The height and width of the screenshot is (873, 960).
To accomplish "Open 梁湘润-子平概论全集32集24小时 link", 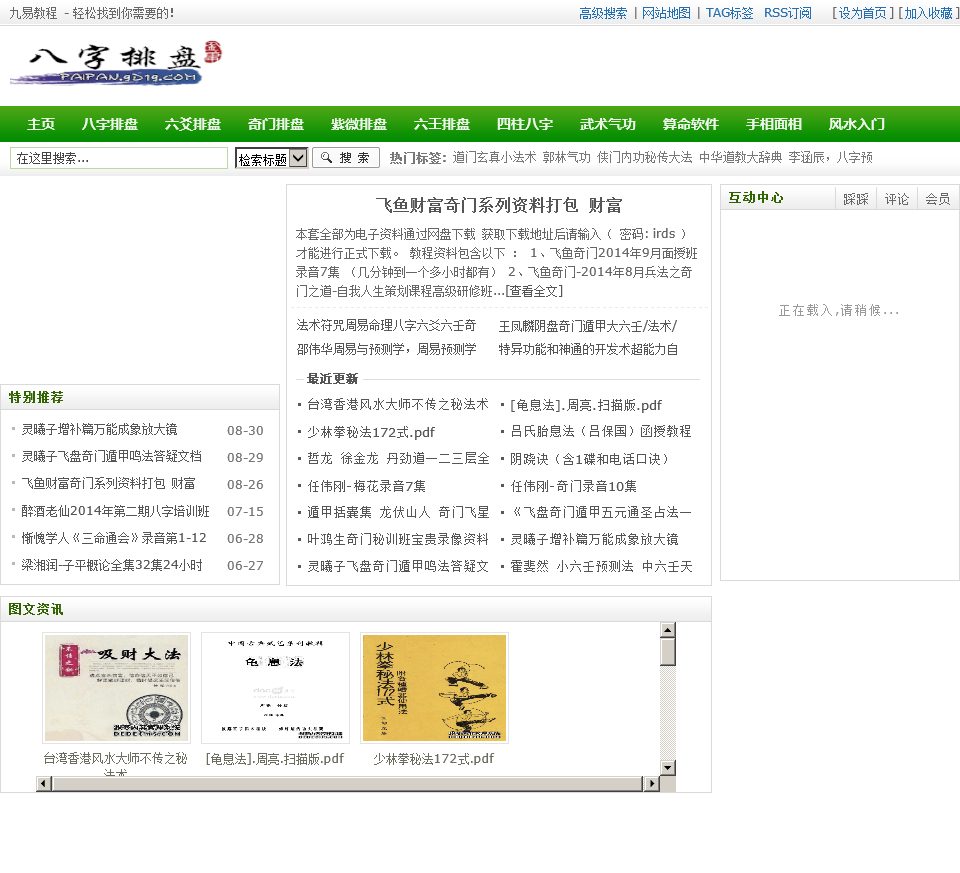I will click(x=112, y=566).
